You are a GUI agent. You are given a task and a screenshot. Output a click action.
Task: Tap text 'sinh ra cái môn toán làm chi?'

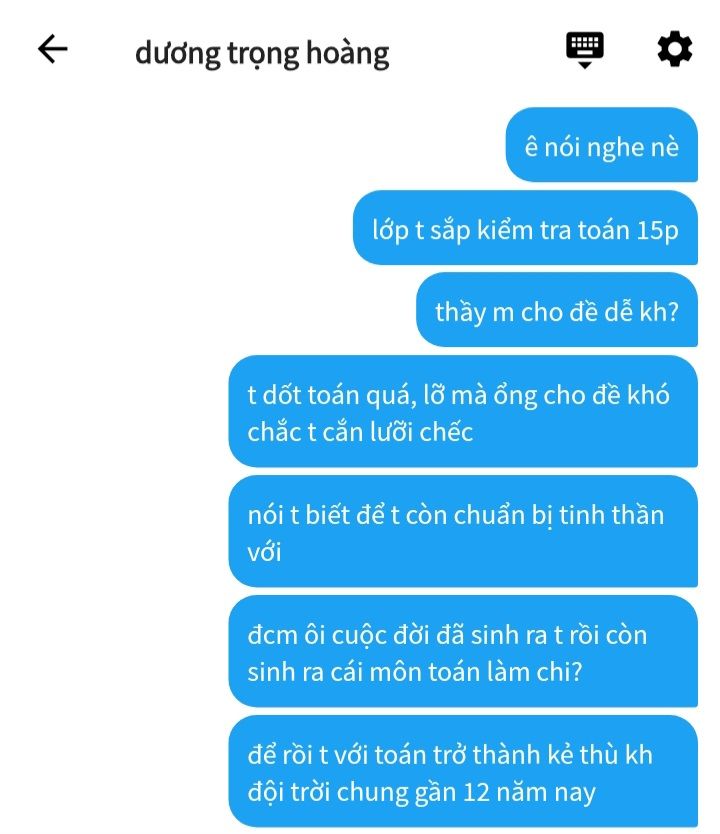[x=415, y=672]
